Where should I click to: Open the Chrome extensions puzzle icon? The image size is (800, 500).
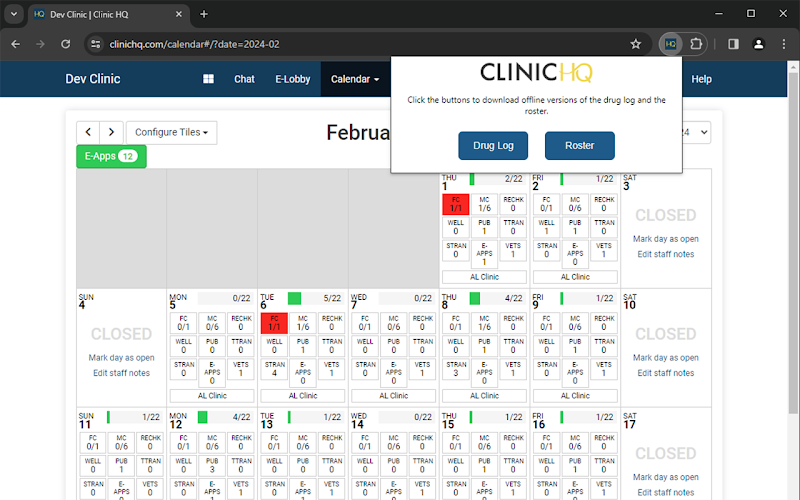(697, 44)
